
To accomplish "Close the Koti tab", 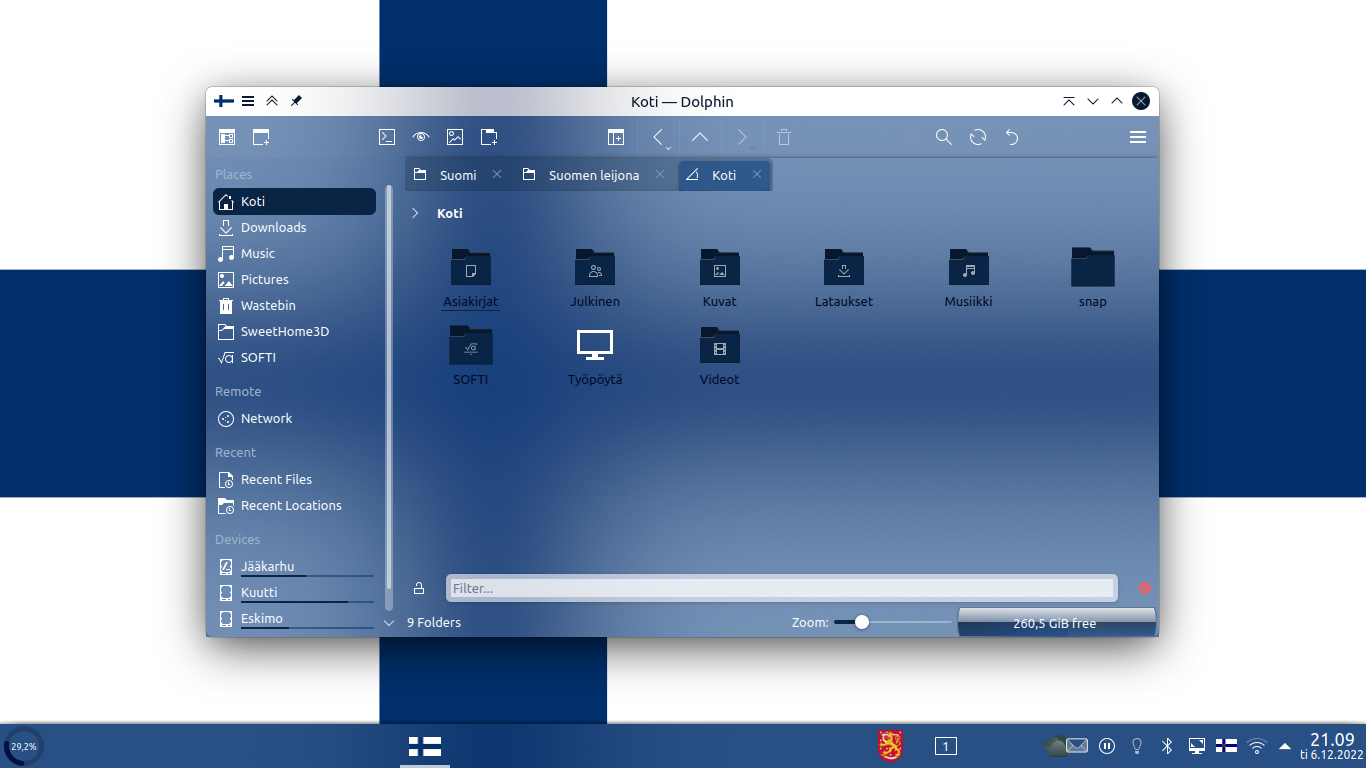I will [757, 175].
